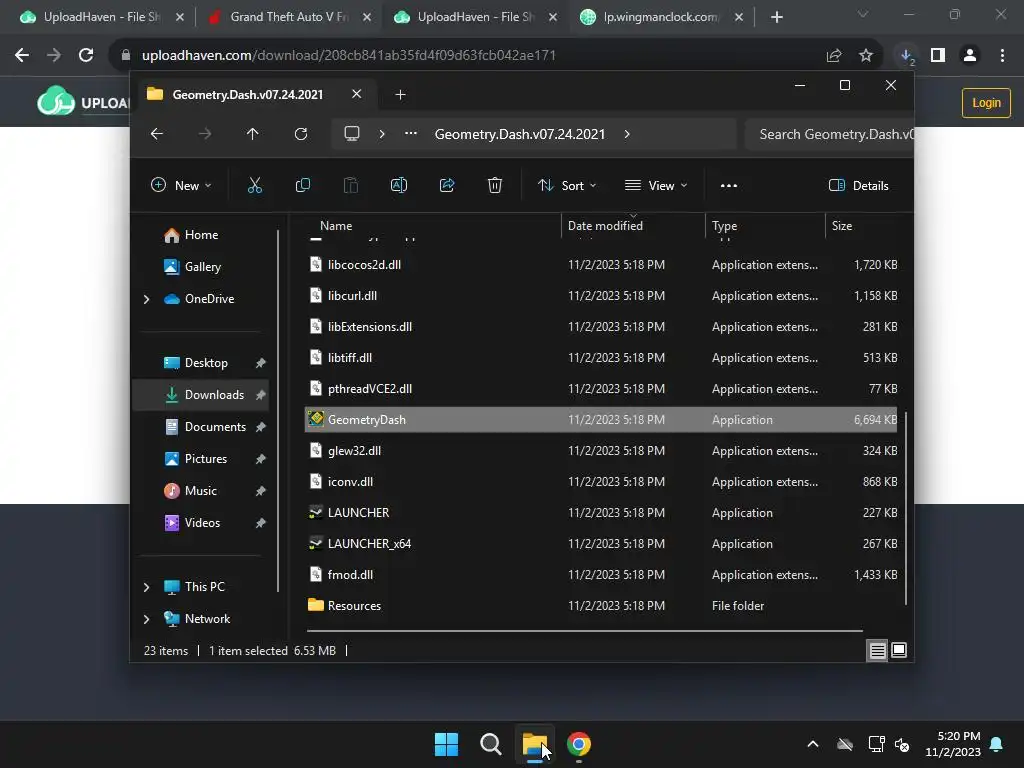
Task: Click the horizontal scrollbar under file list
Action: pos(584,631)
